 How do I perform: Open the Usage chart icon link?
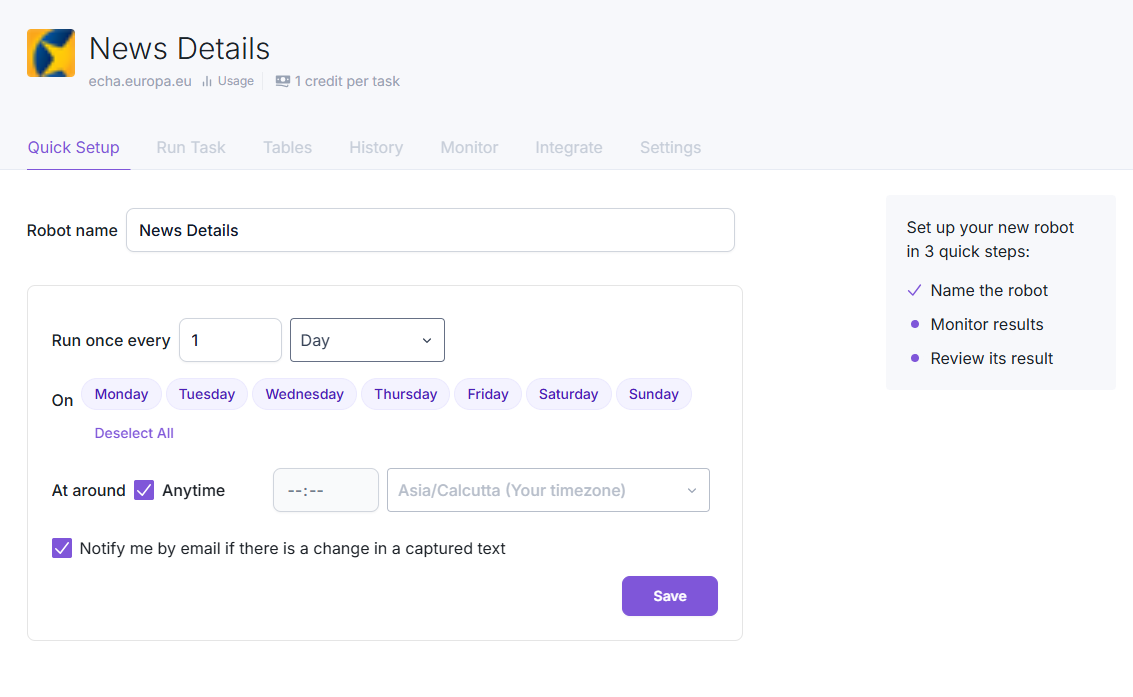tap(207, 81)
